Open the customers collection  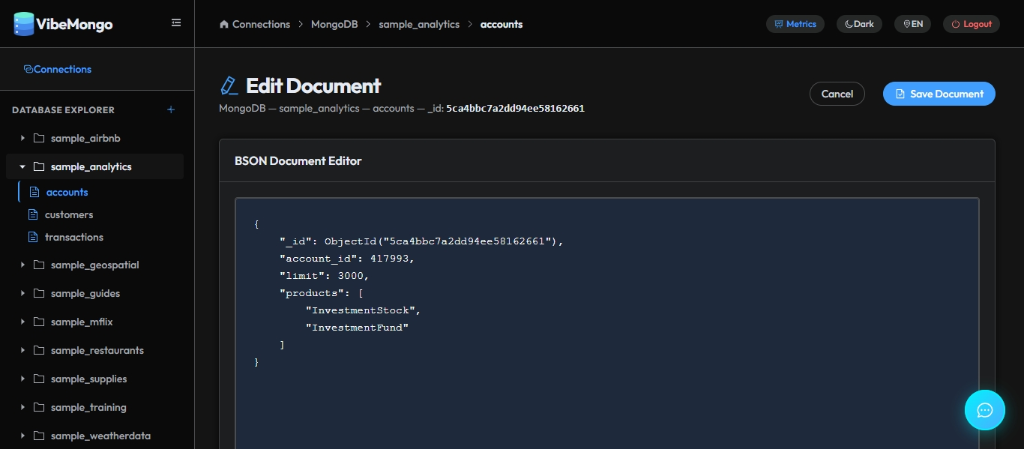[x=69, y=215]
